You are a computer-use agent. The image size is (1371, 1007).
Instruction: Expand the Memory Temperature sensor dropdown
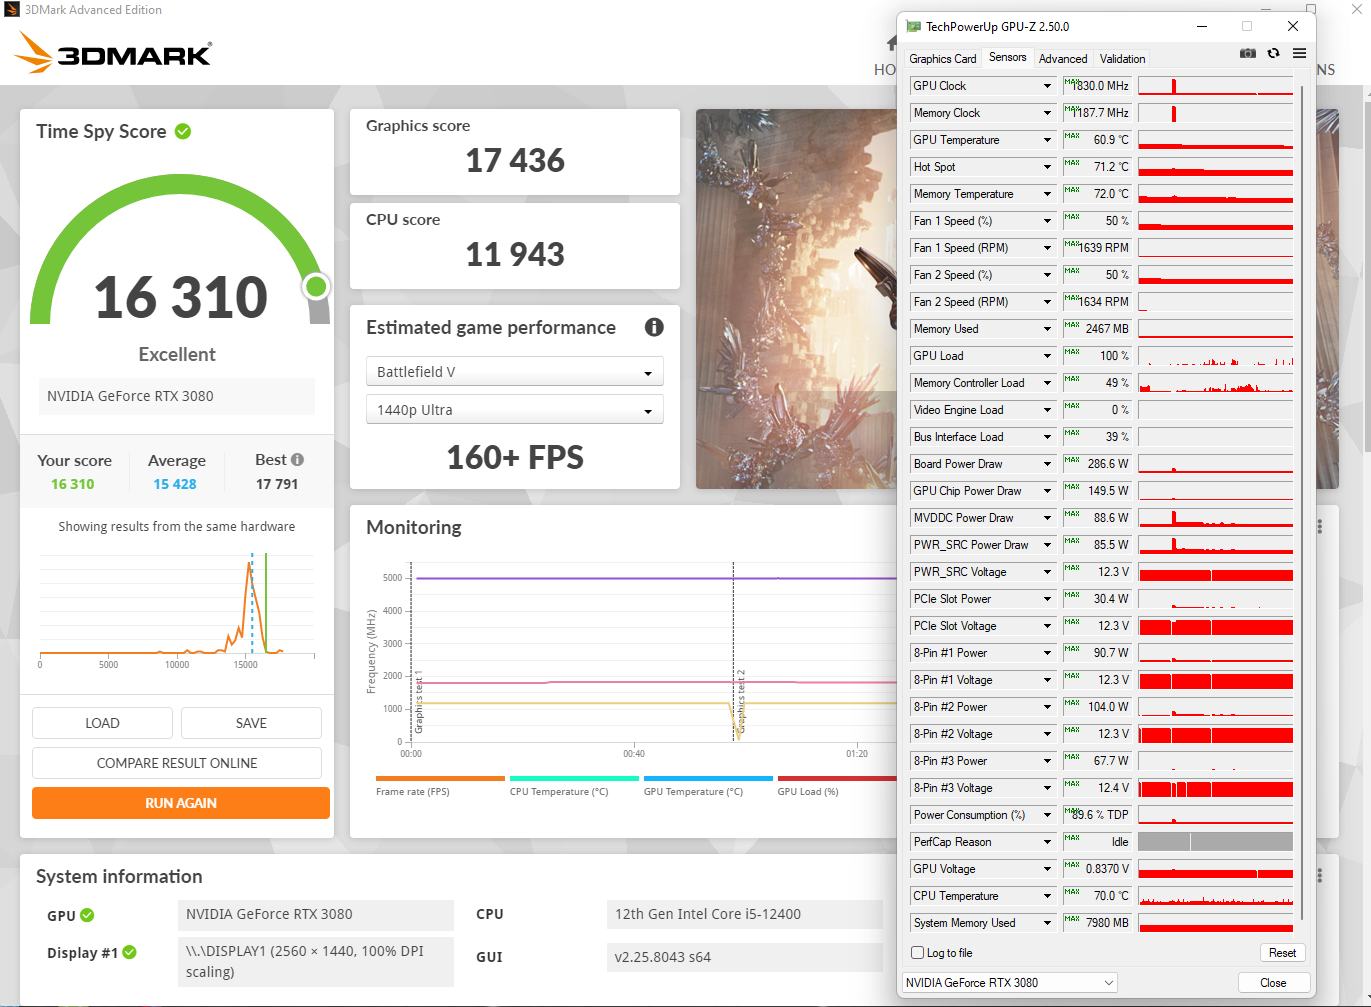coord(1047,194)
